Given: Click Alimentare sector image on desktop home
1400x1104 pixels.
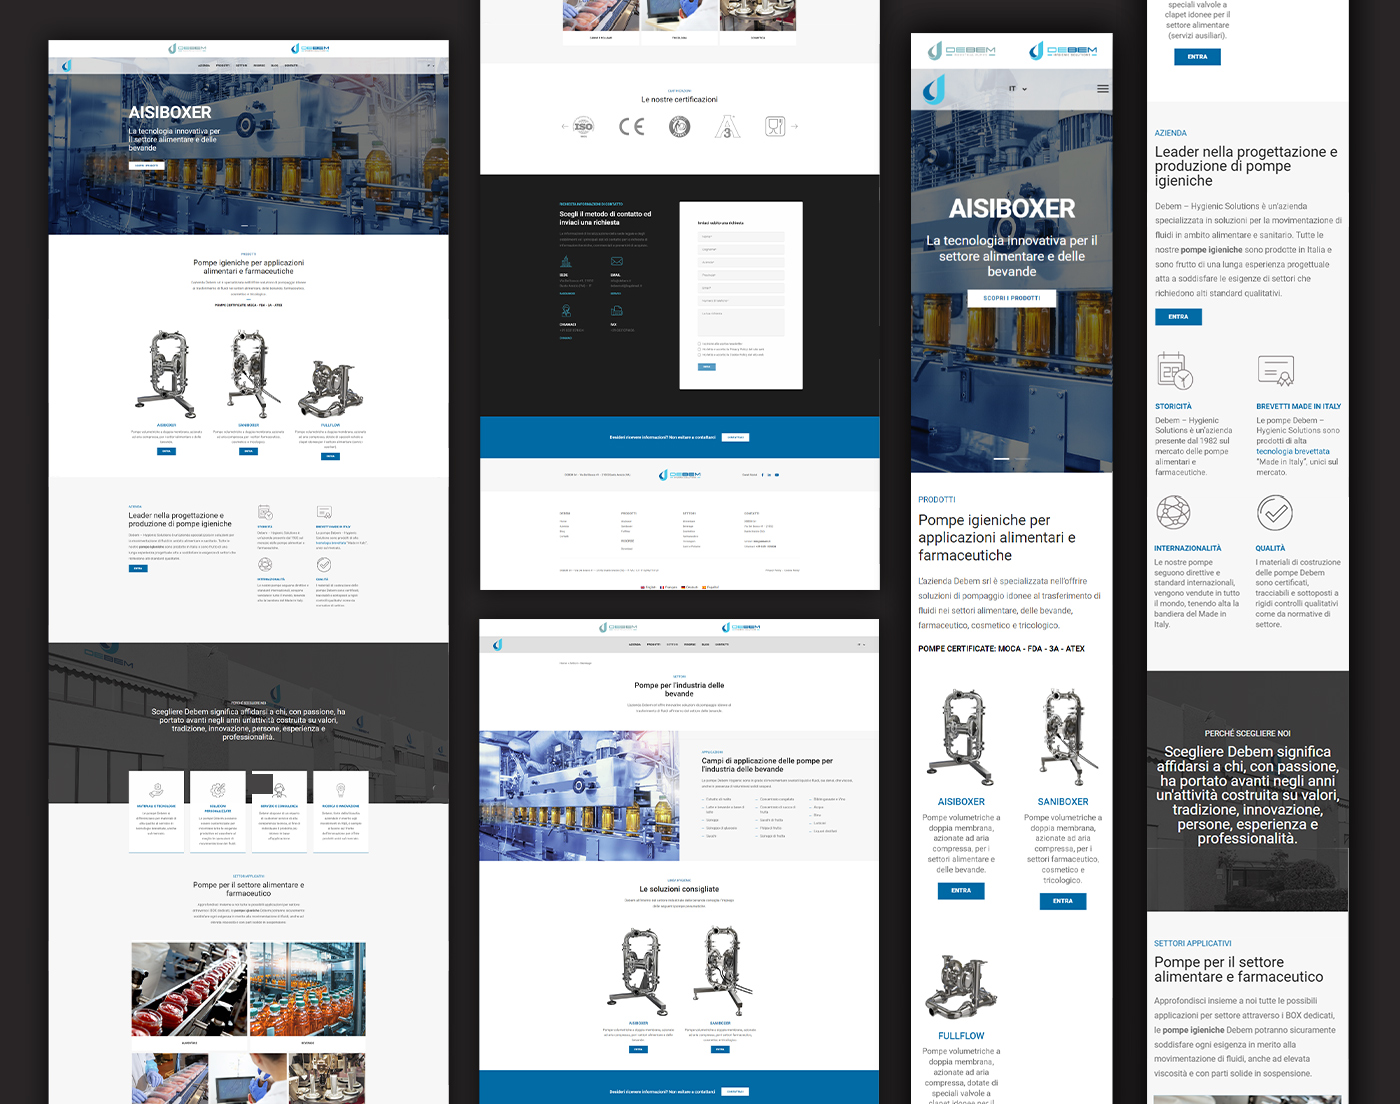Looking at the screenshot, I should [x=189, y=989].
